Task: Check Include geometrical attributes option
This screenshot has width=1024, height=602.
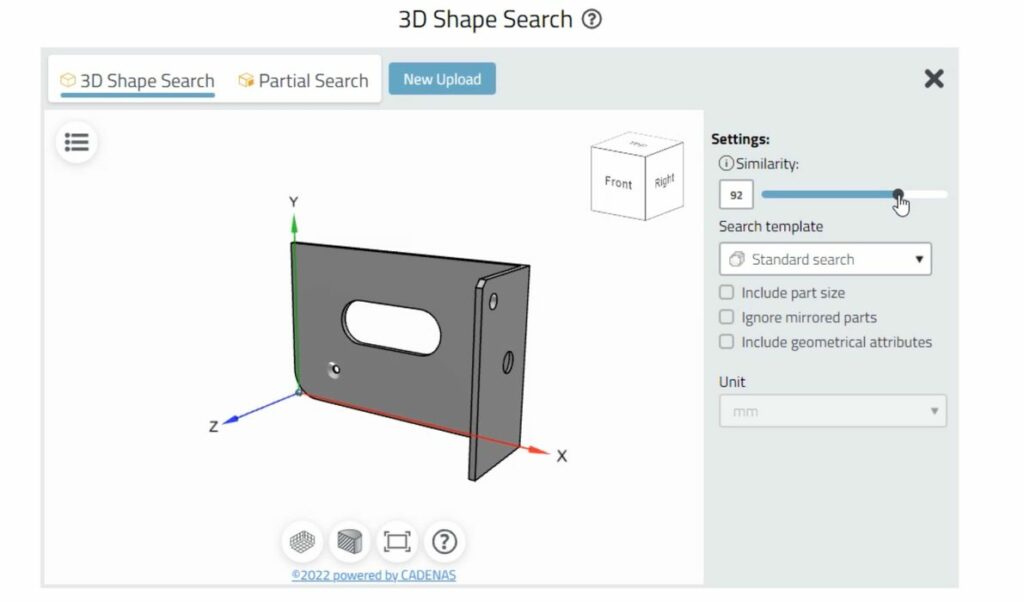Action: point(727,342)
